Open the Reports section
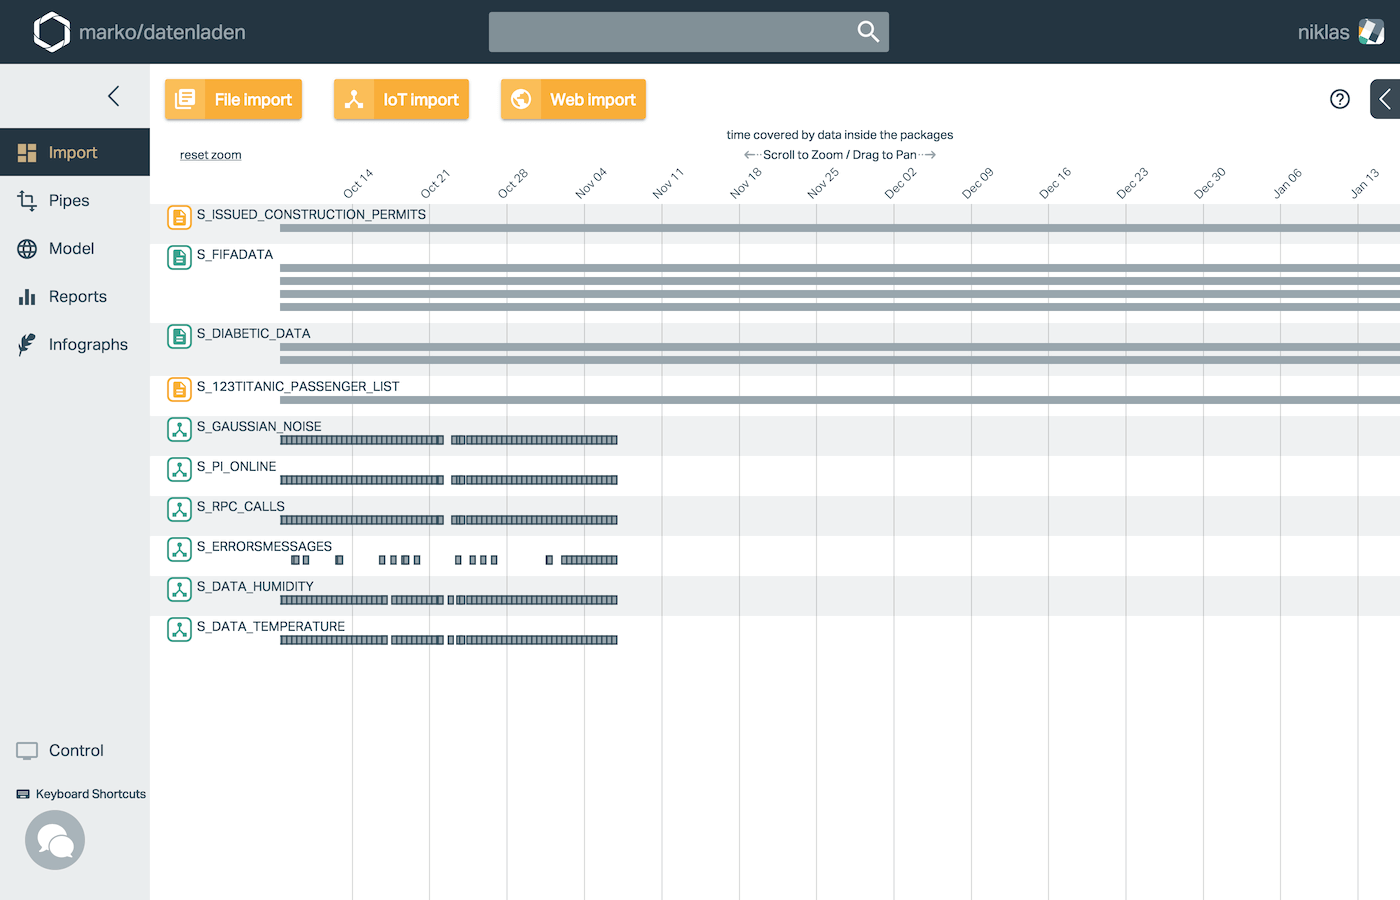 [78, 296]
